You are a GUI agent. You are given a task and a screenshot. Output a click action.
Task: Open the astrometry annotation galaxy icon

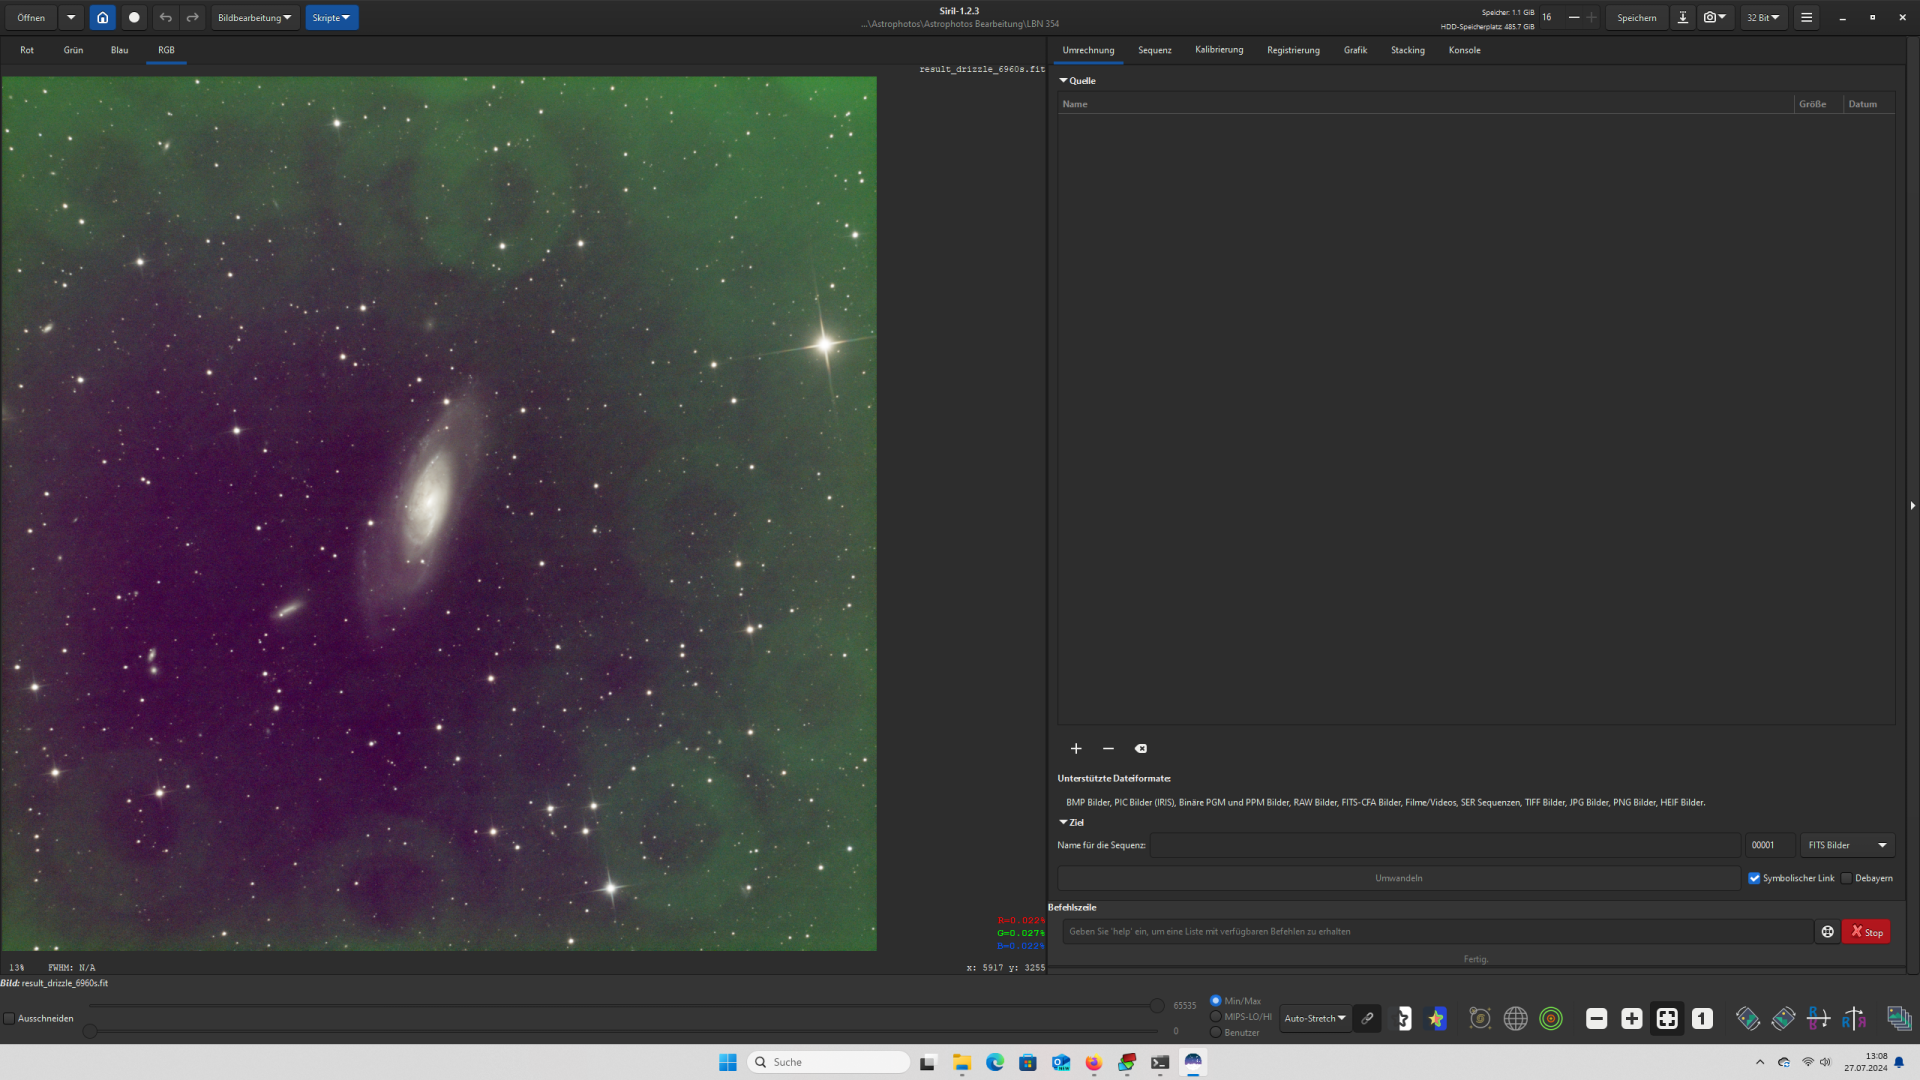coord(1480,1018)
